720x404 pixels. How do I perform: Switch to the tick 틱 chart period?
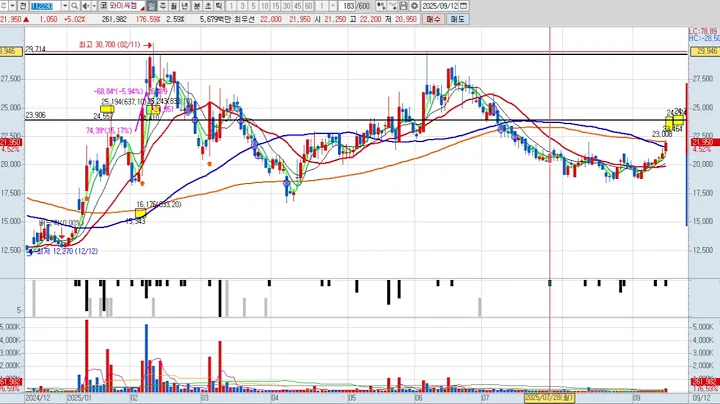coord(219,6)
